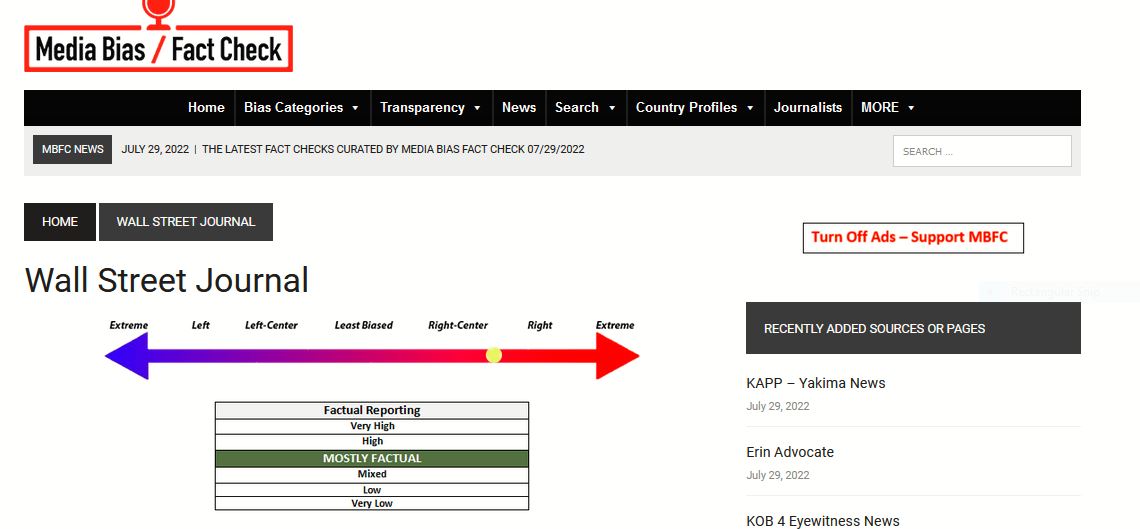Click the Factual Reporting table header
Image resolution: width=1140 pixels, height=529 pixels.
[x=372, y=410]
